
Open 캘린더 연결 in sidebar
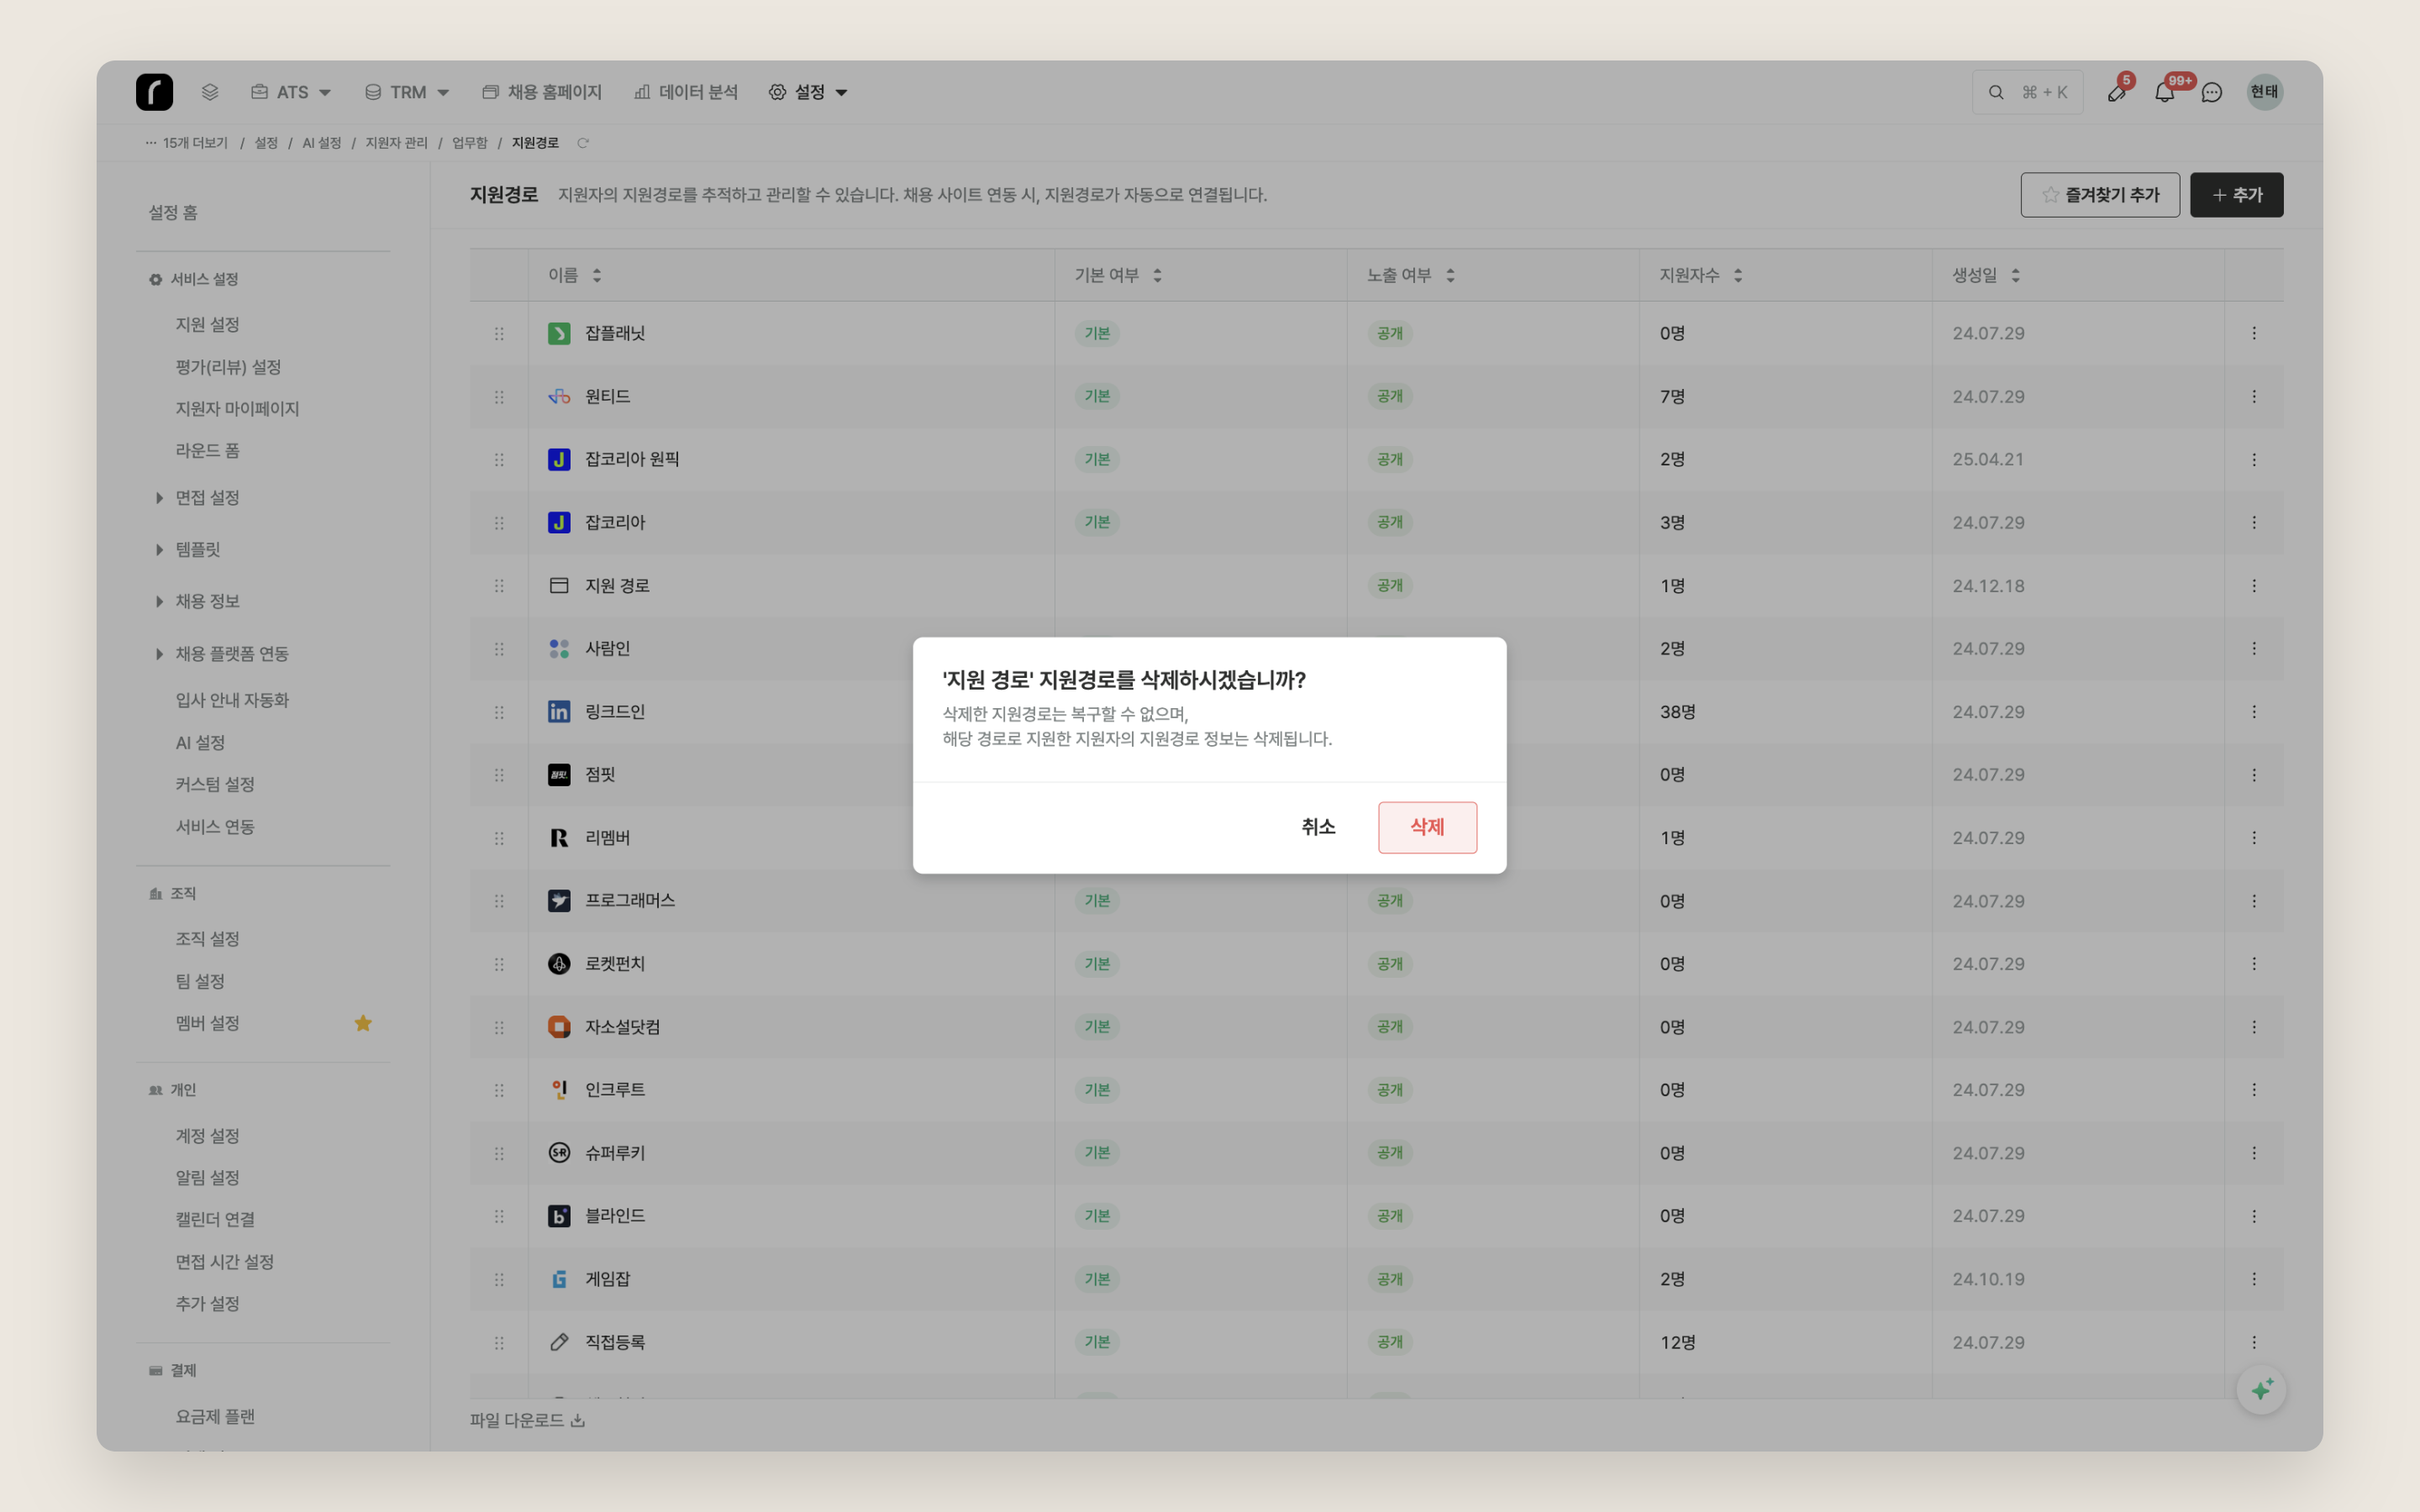tap(215, 1219)
